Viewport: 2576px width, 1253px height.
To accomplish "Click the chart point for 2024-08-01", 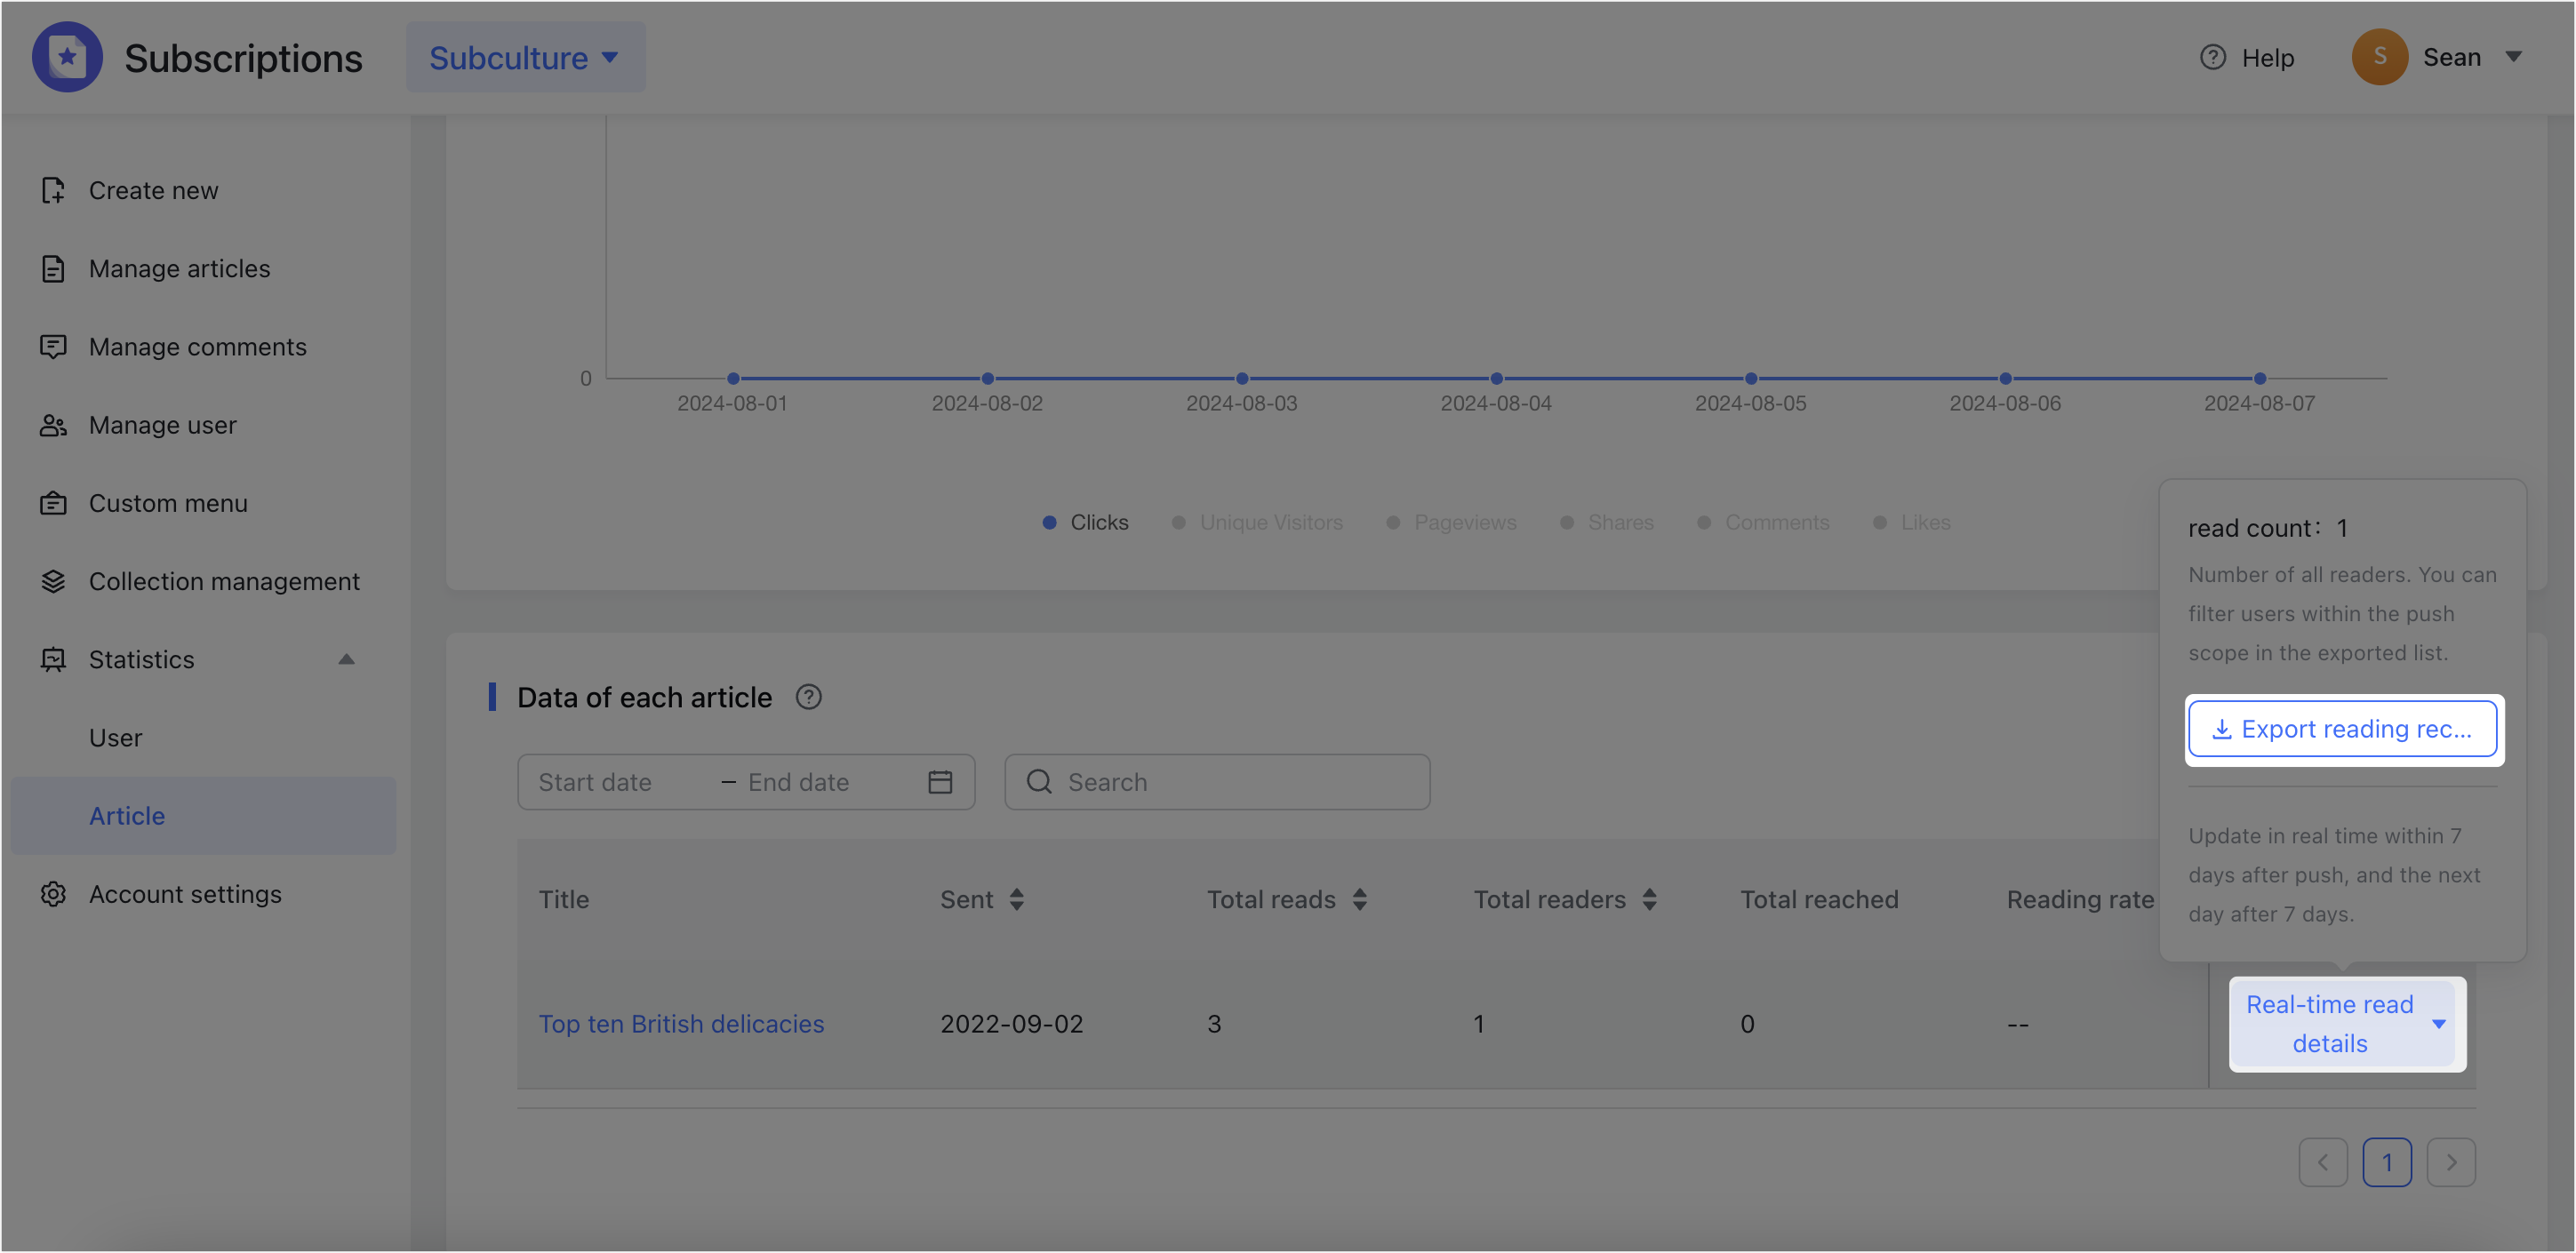I will (733, 378).
